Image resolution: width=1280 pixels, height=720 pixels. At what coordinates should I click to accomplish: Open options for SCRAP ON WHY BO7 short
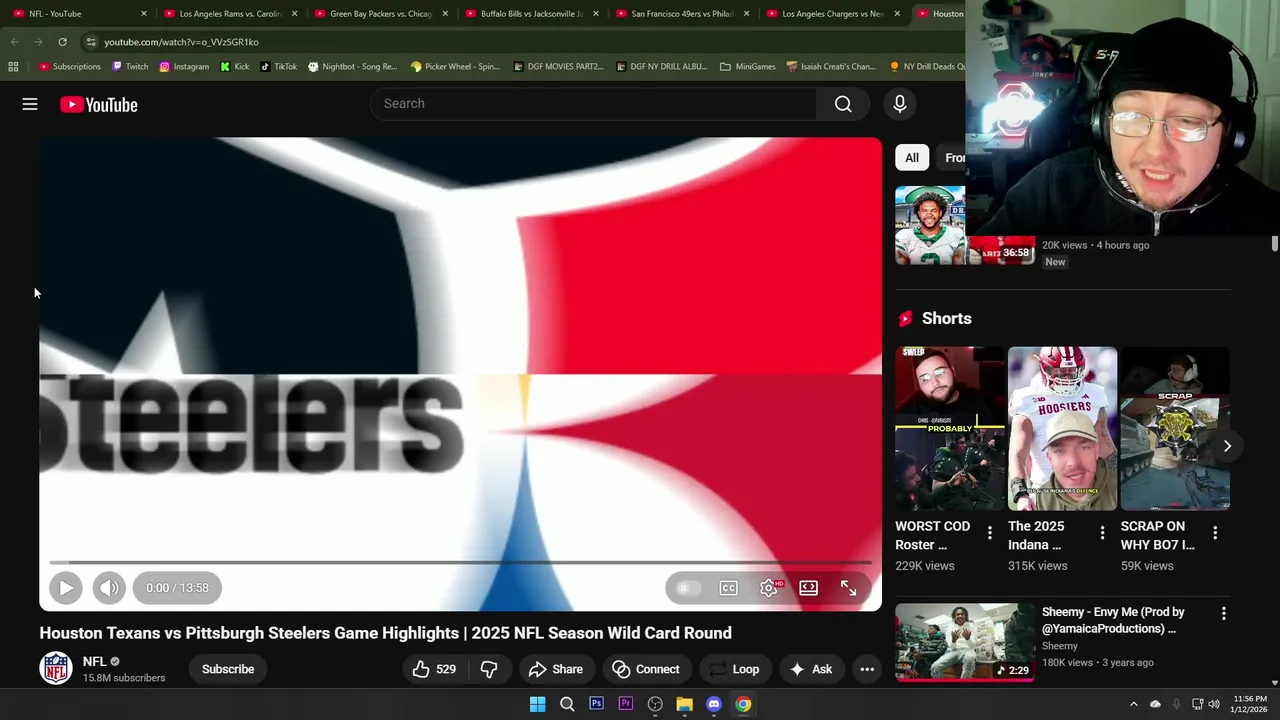1215,533
